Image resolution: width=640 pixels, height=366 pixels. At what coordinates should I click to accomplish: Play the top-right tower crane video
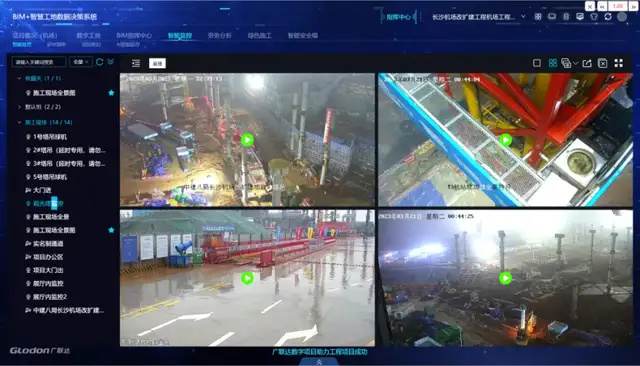click(505, 140)
